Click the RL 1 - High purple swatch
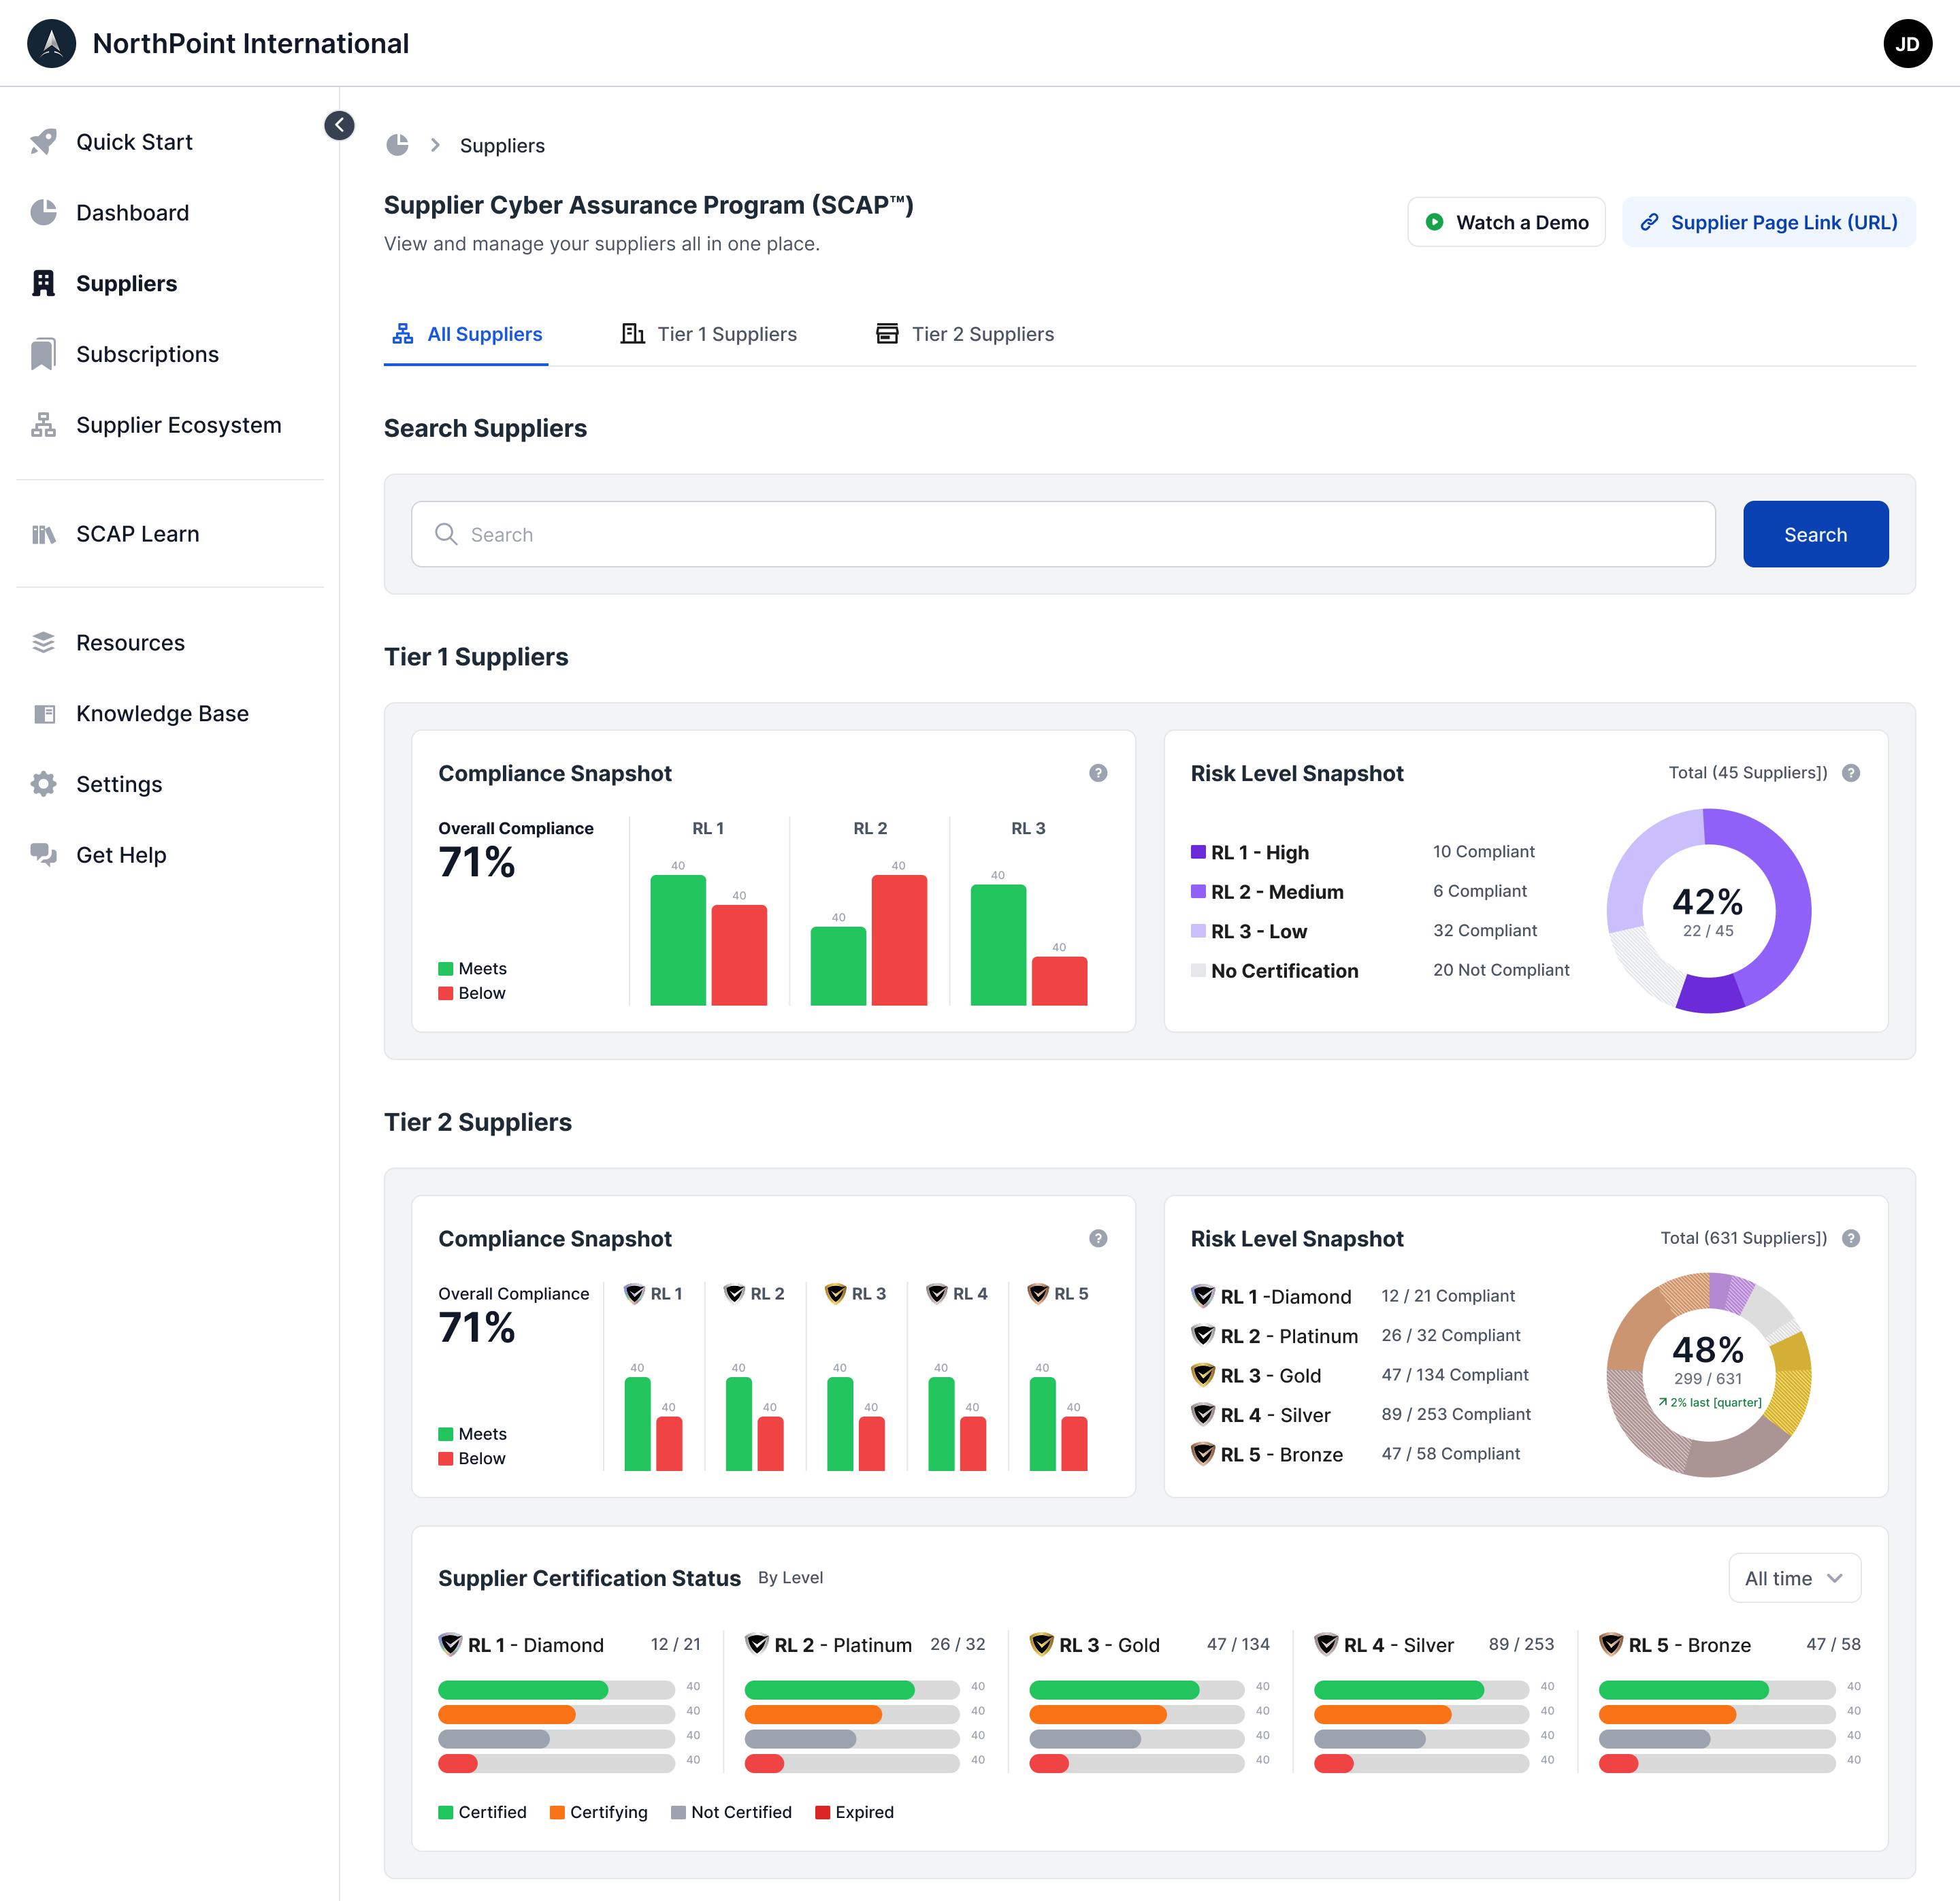The height and width of the screenshot is (1901, 1960). [1198, 852]
